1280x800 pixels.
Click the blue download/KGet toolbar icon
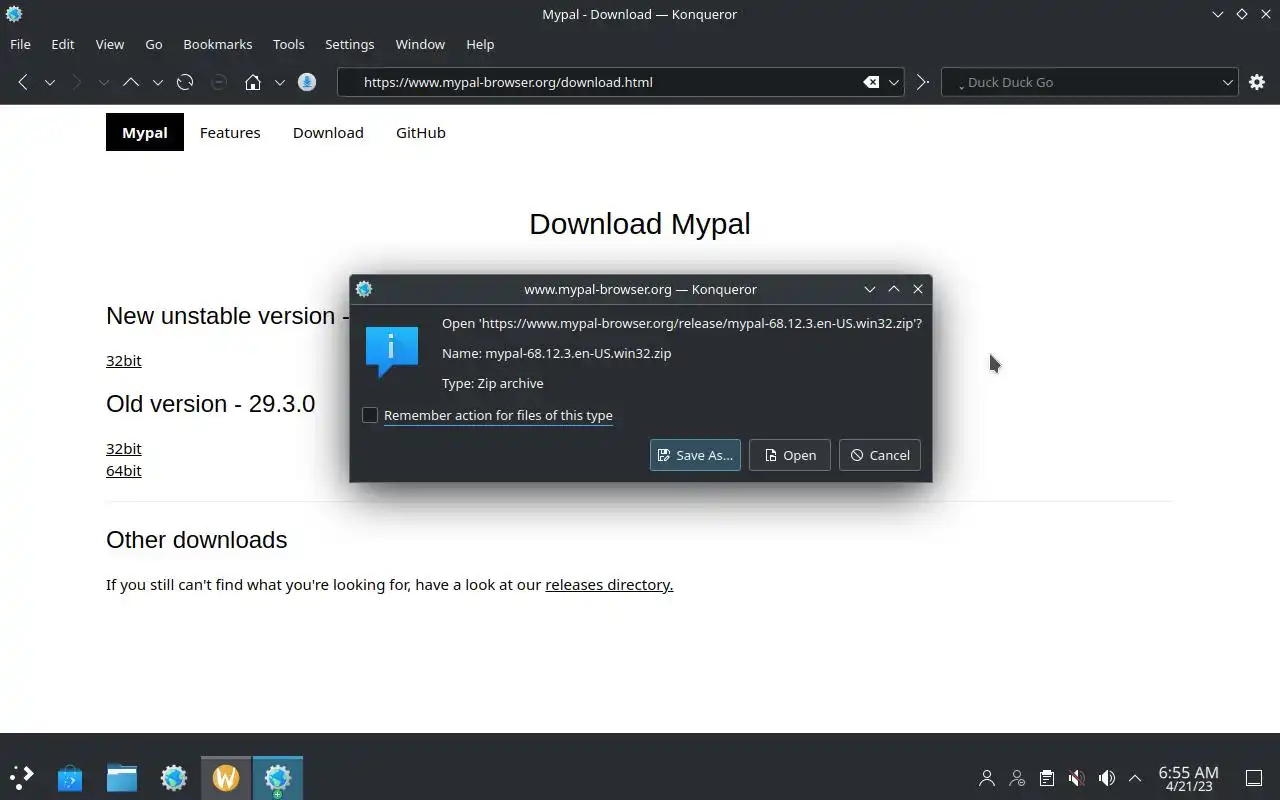[307, 82]
